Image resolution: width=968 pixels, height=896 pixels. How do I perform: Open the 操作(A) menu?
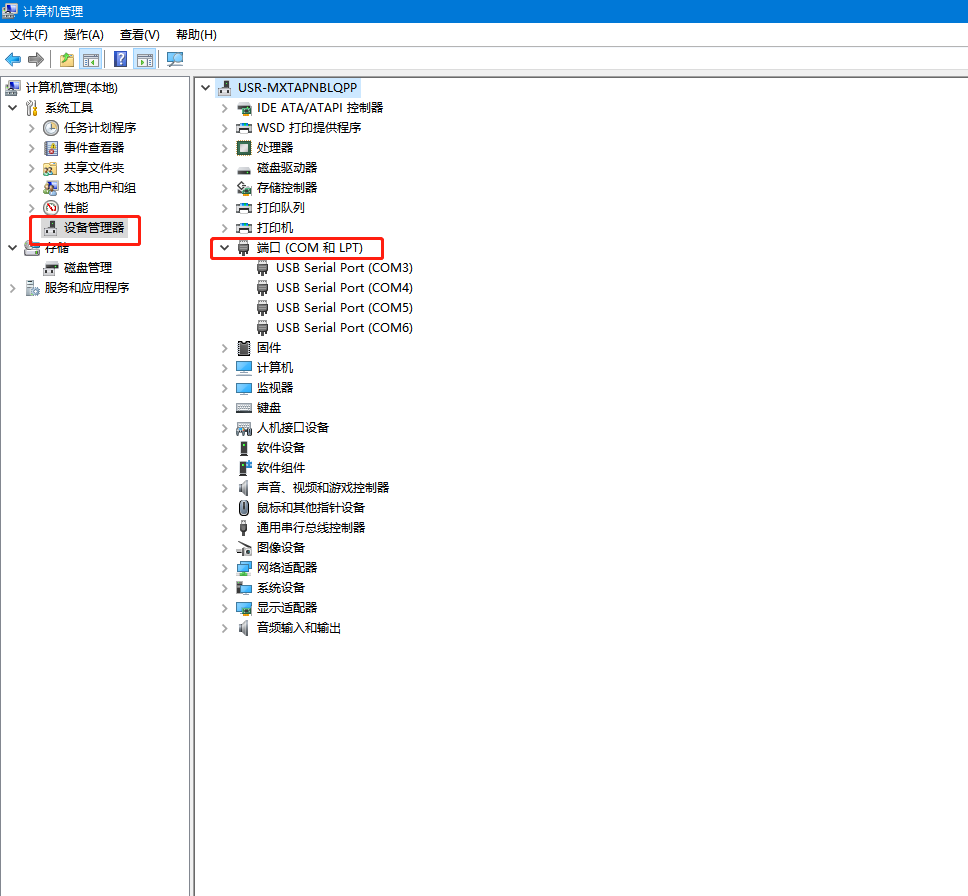click(84, 35)
